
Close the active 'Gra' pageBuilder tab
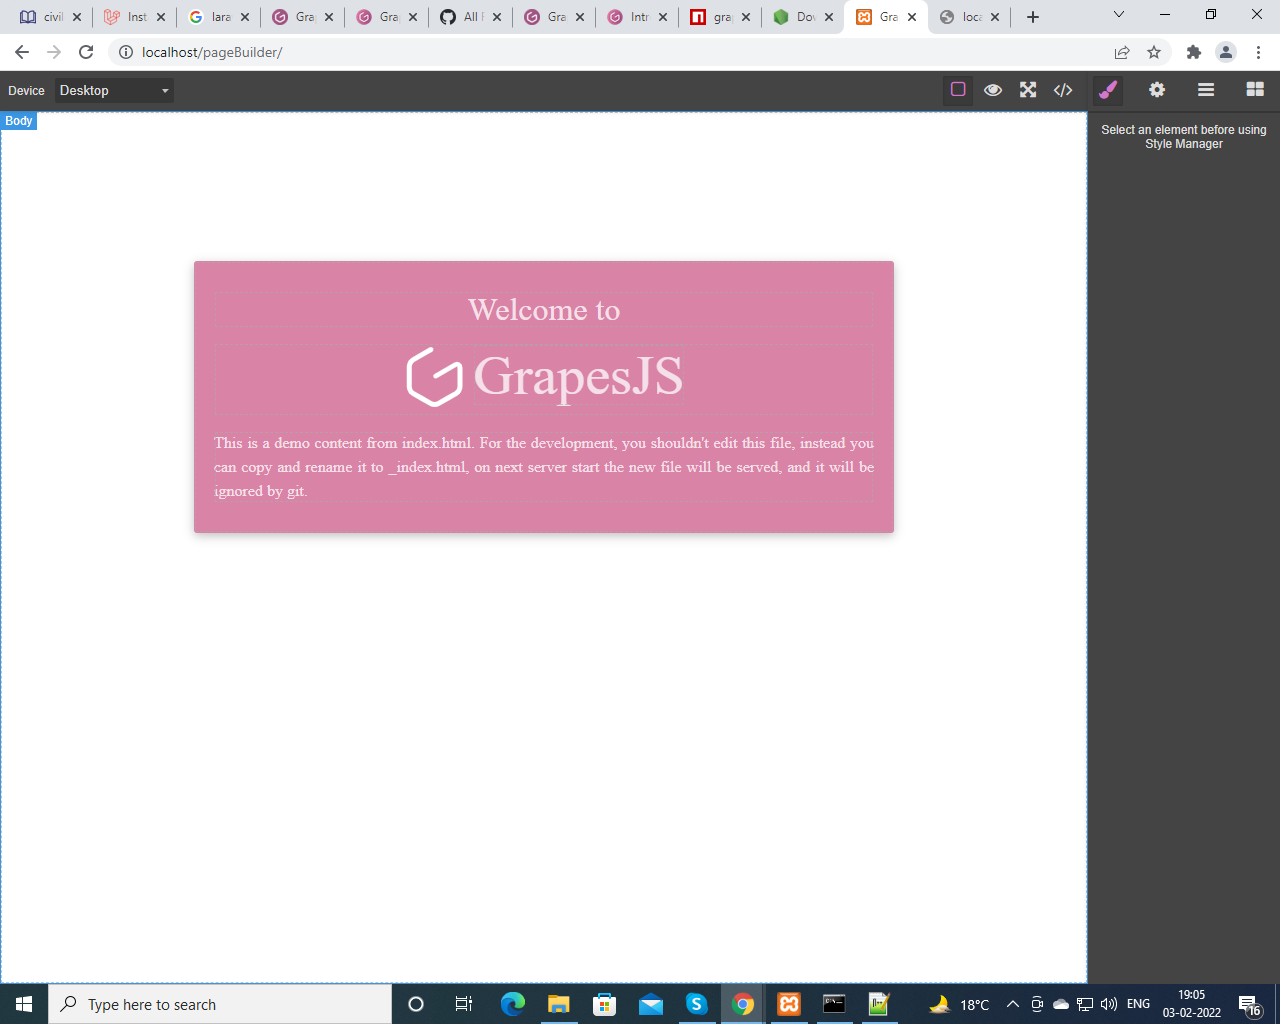point(912,17)
